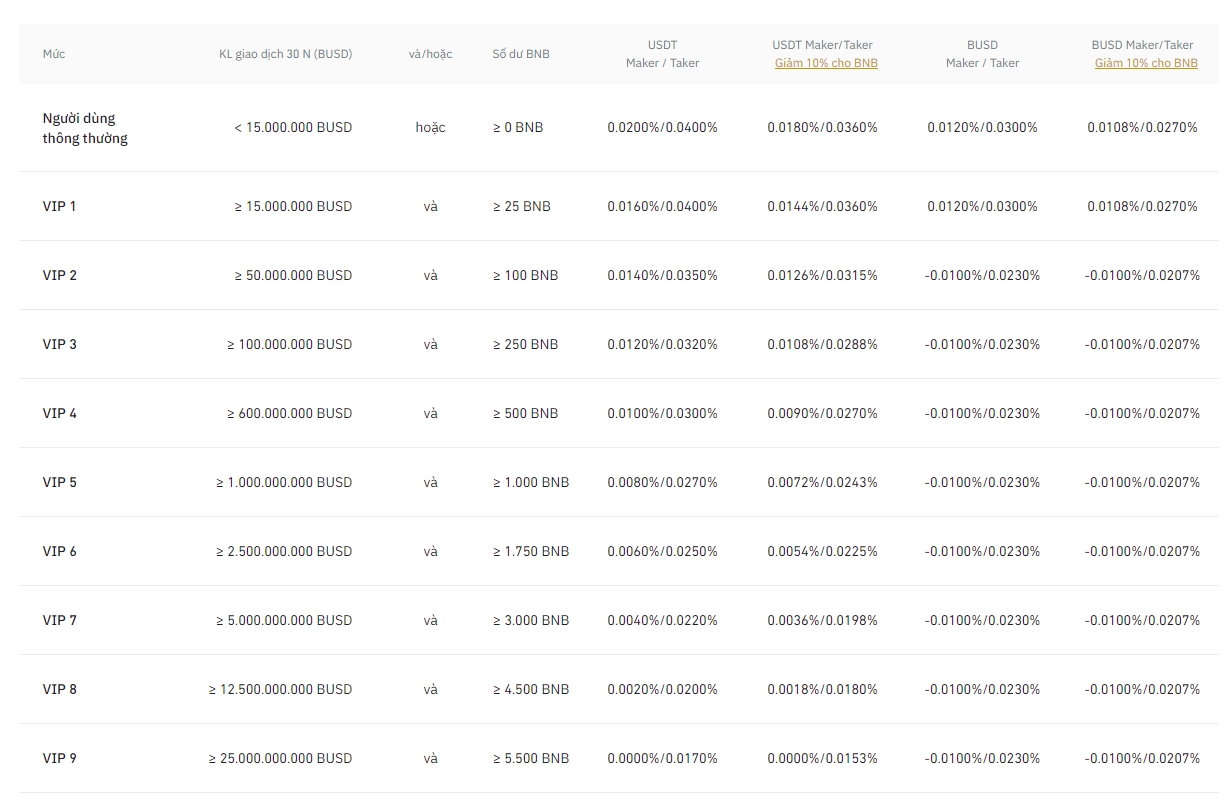Click the 'VIP 2' row label
Viewport: 1229px width, 800px height.
tap(59, 275)
